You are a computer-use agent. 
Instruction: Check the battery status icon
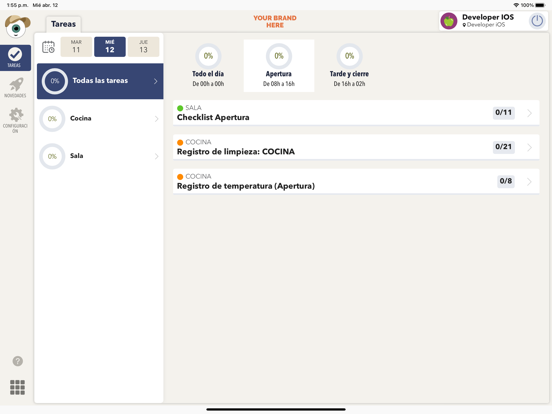tap(540, 5)
